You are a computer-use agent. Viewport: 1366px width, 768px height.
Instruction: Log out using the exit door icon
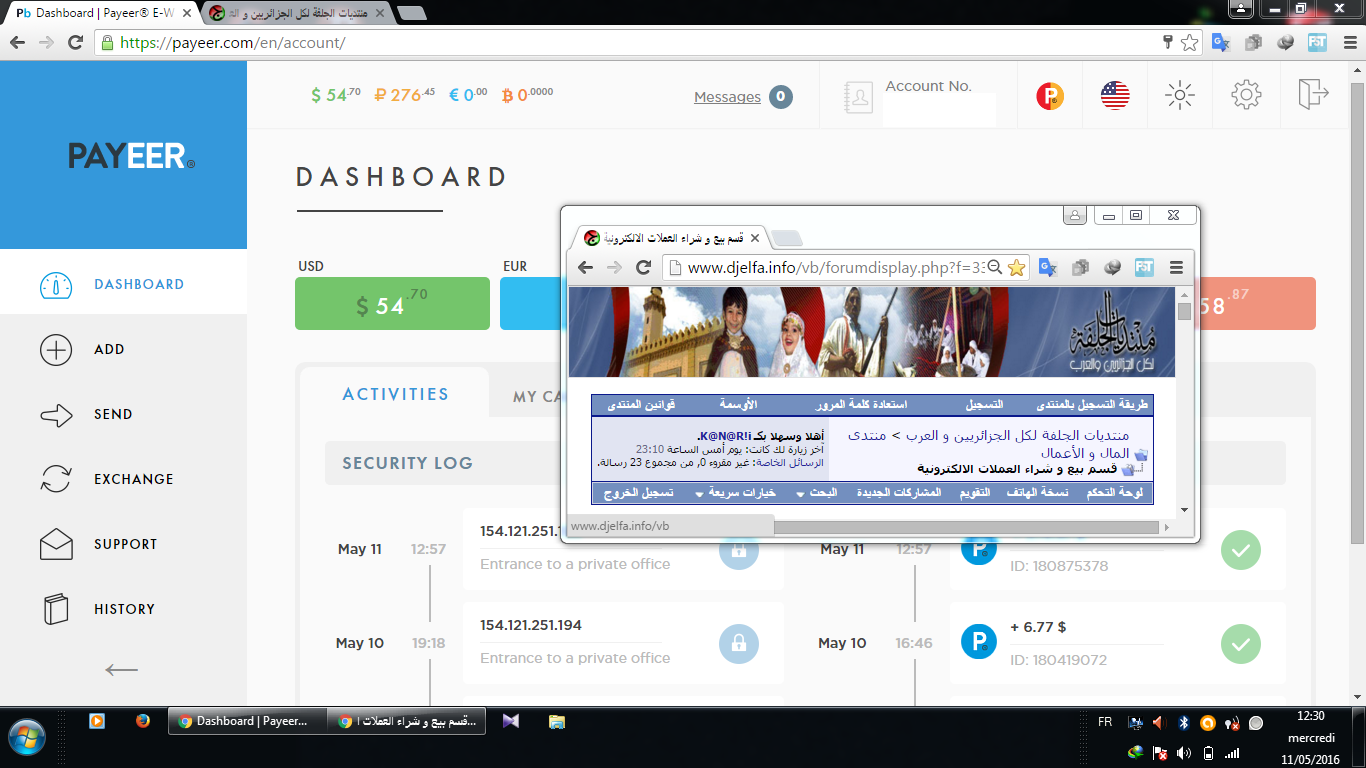pos(1313,94)
